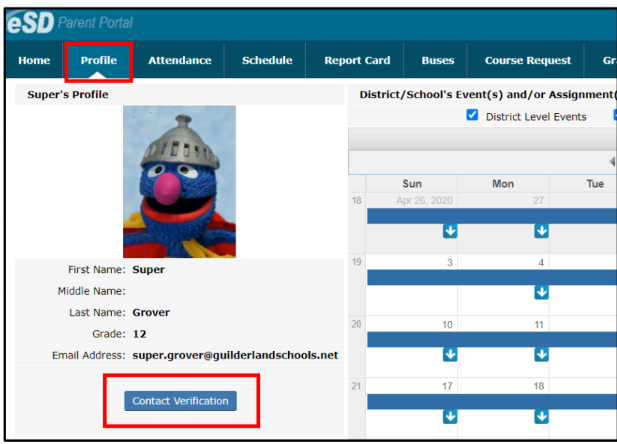Click the first name value Super
Image resolution: width=617 pixels, height=444 pixels.
[x=148, y=270]
